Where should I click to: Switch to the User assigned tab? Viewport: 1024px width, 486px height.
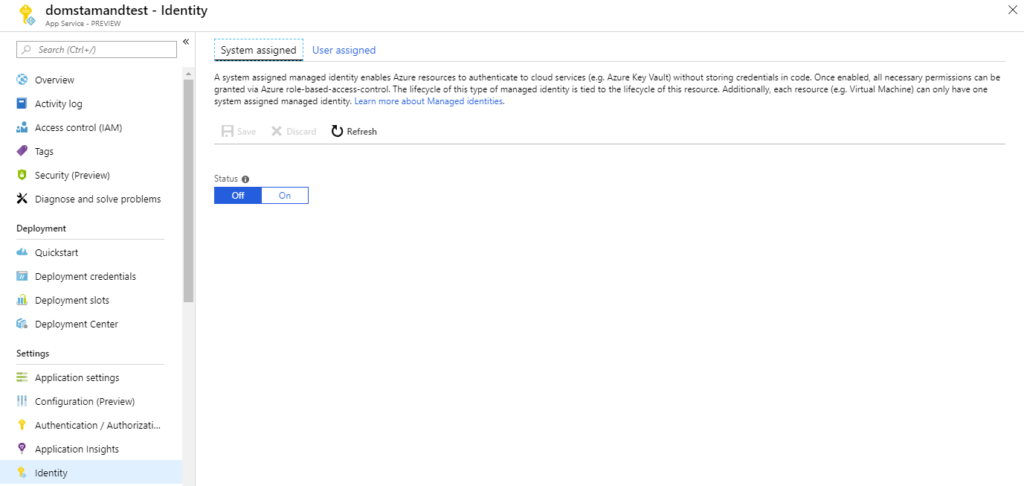point(344,50)
